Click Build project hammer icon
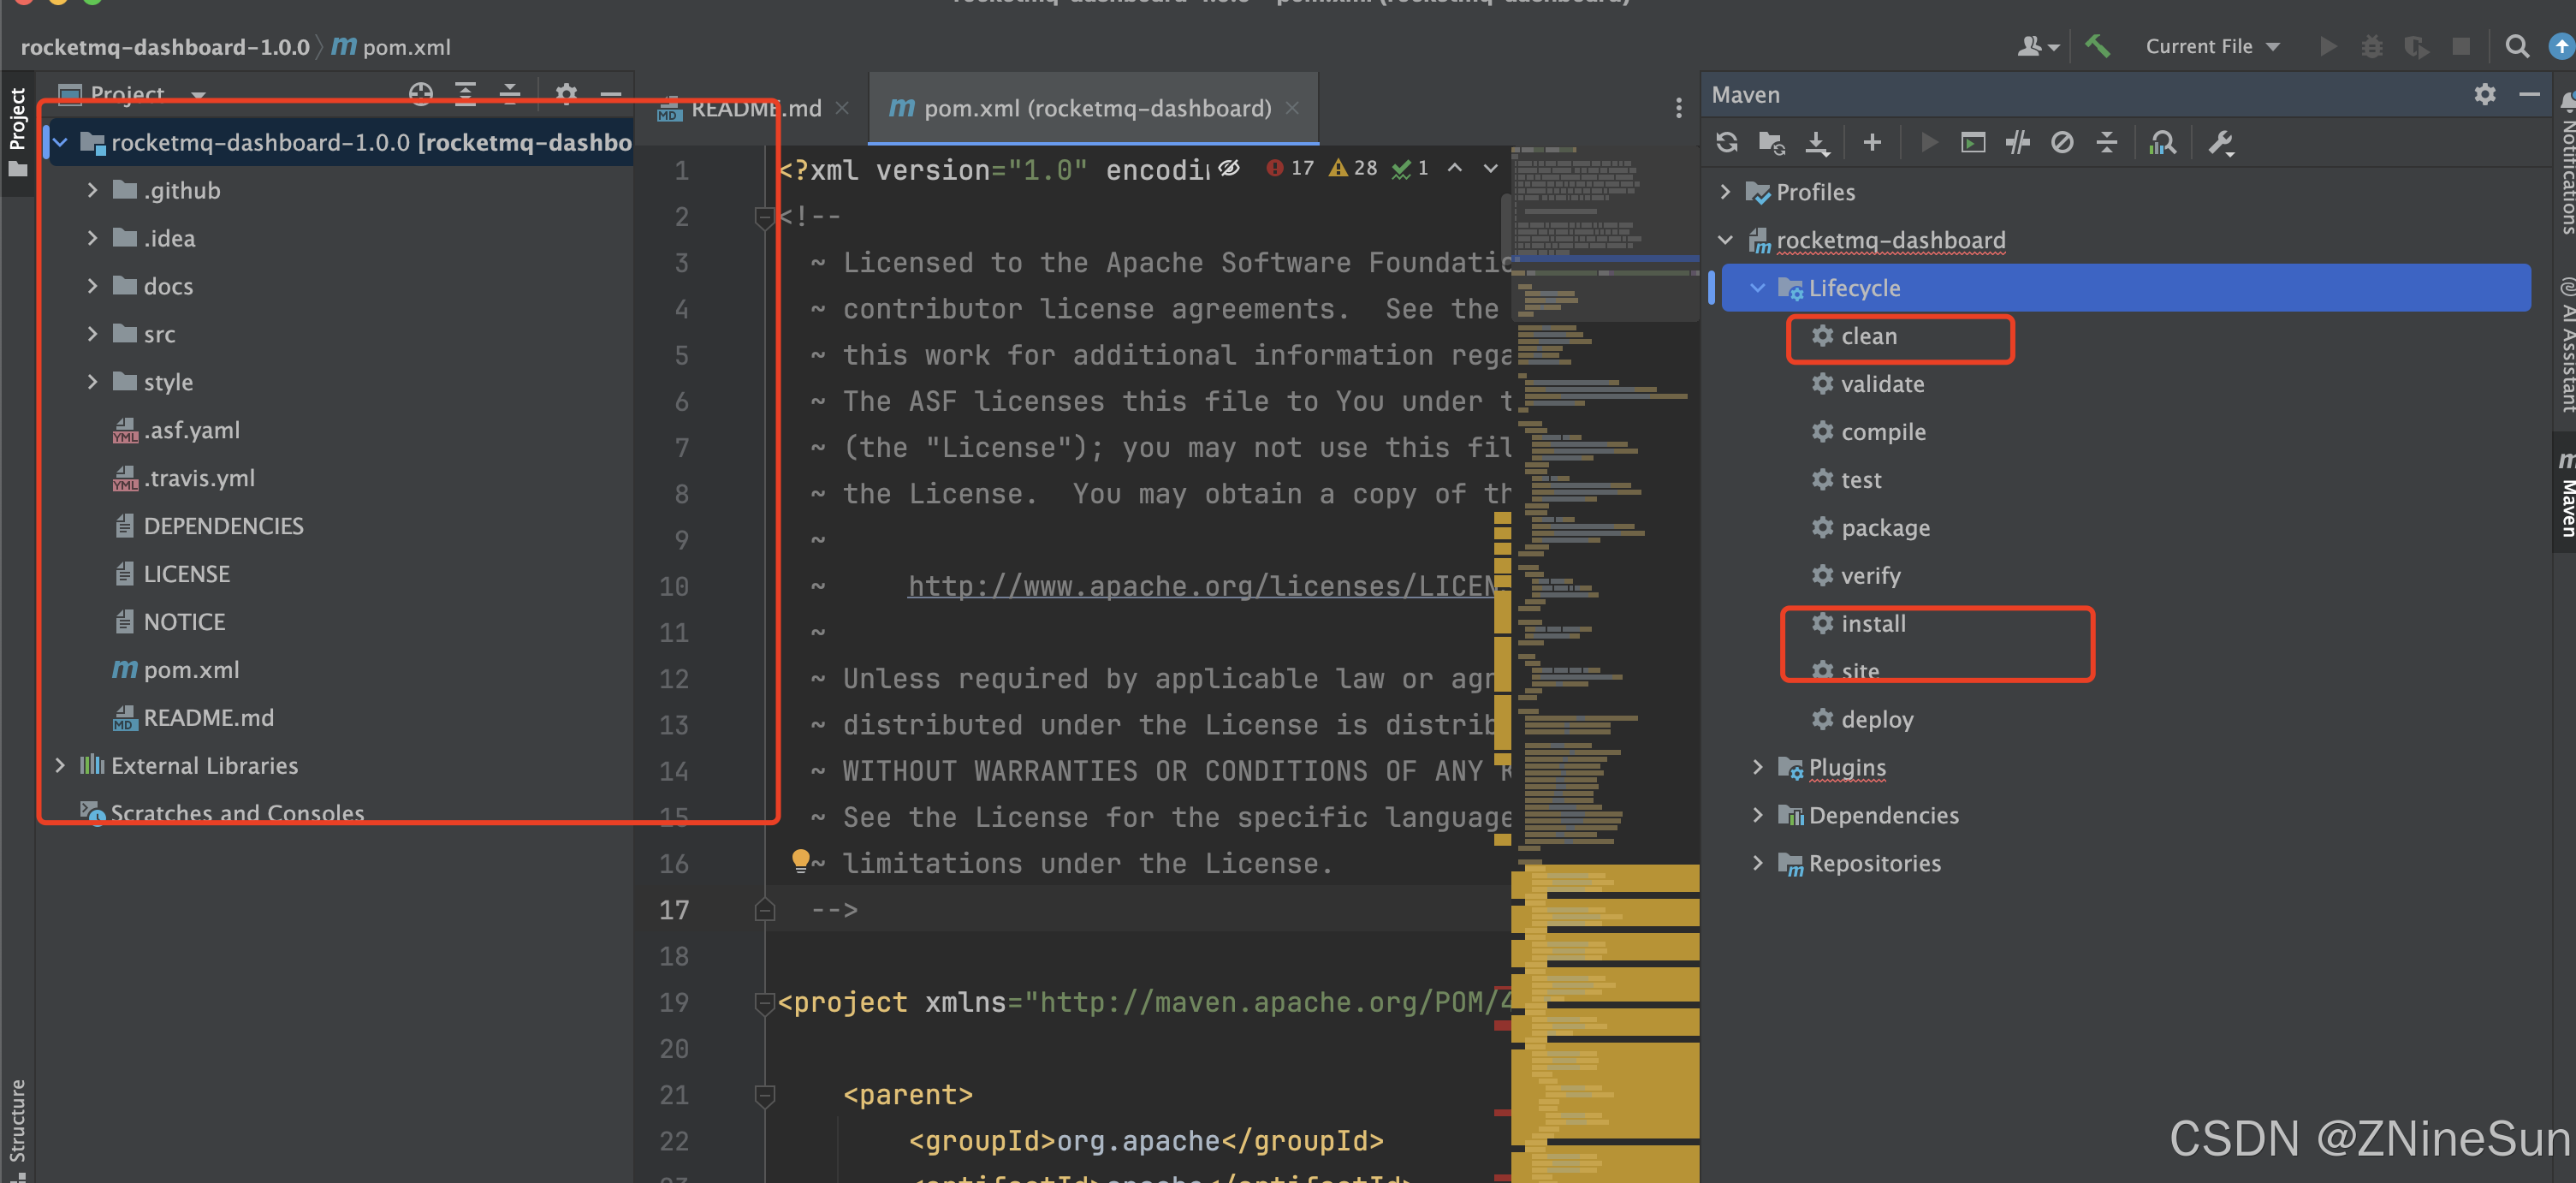Screen dimensions: 2576x1183 (x=2097, y=46)
